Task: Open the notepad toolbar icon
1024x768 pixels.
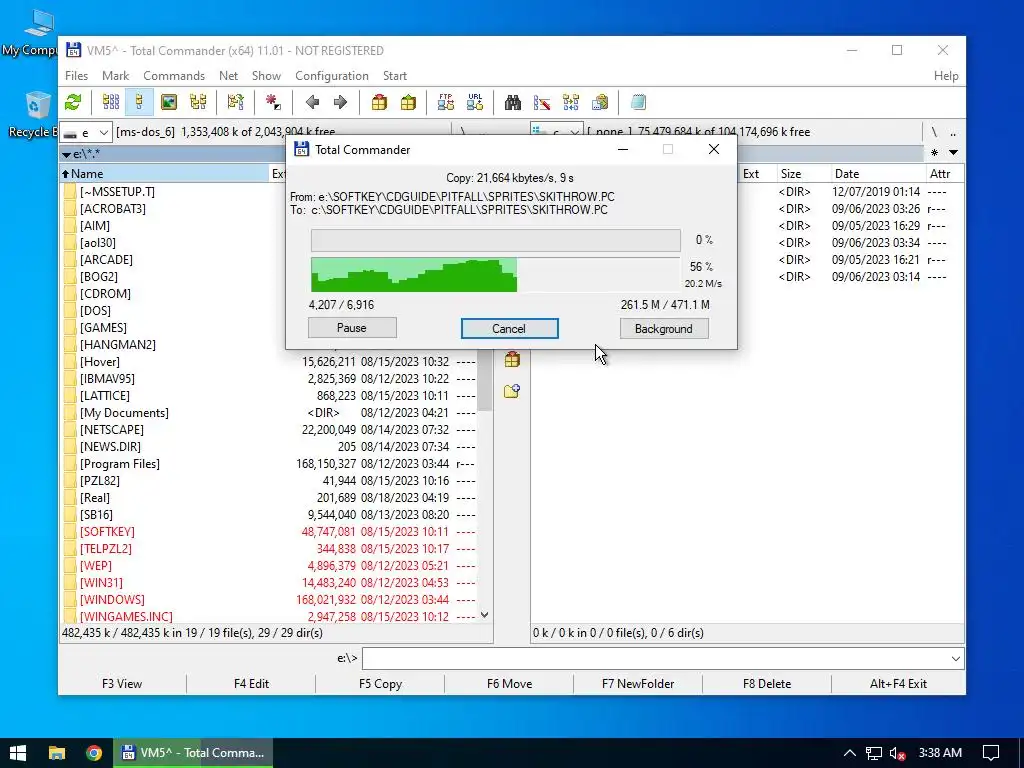Action: (x=638, y=103)
